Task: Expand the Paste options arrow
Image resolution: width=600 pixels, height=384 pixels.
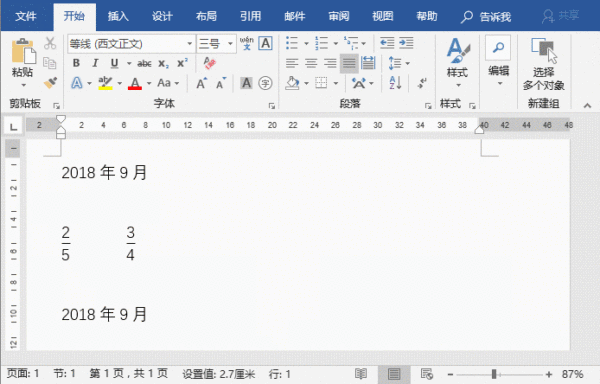Action: click(24, 85)
